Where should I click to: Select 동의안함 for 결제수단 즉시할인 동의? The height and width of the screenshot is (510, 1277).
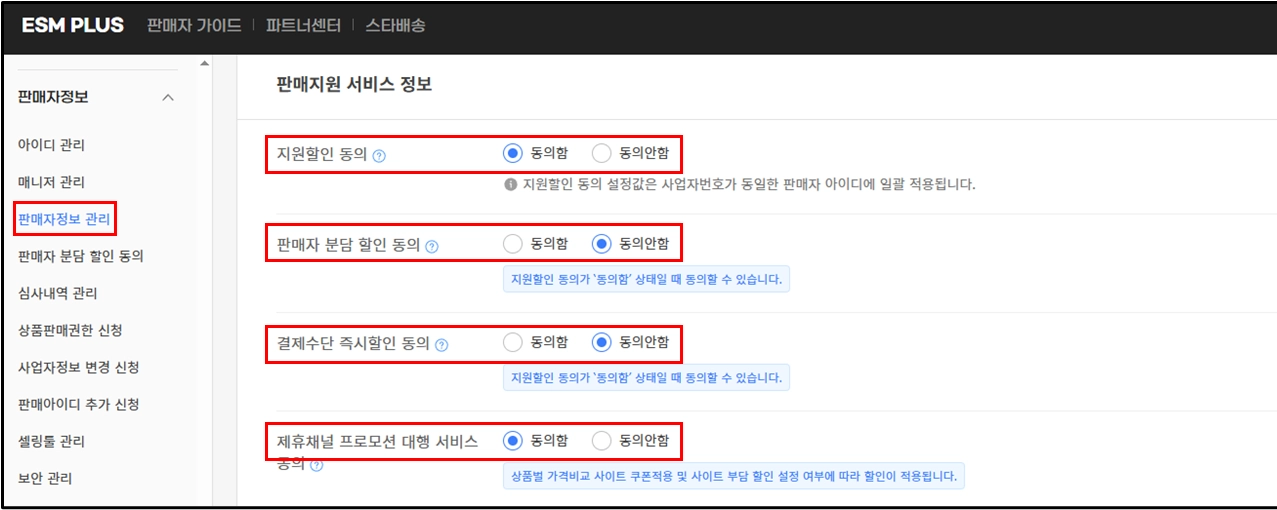[x=601, y=342]
